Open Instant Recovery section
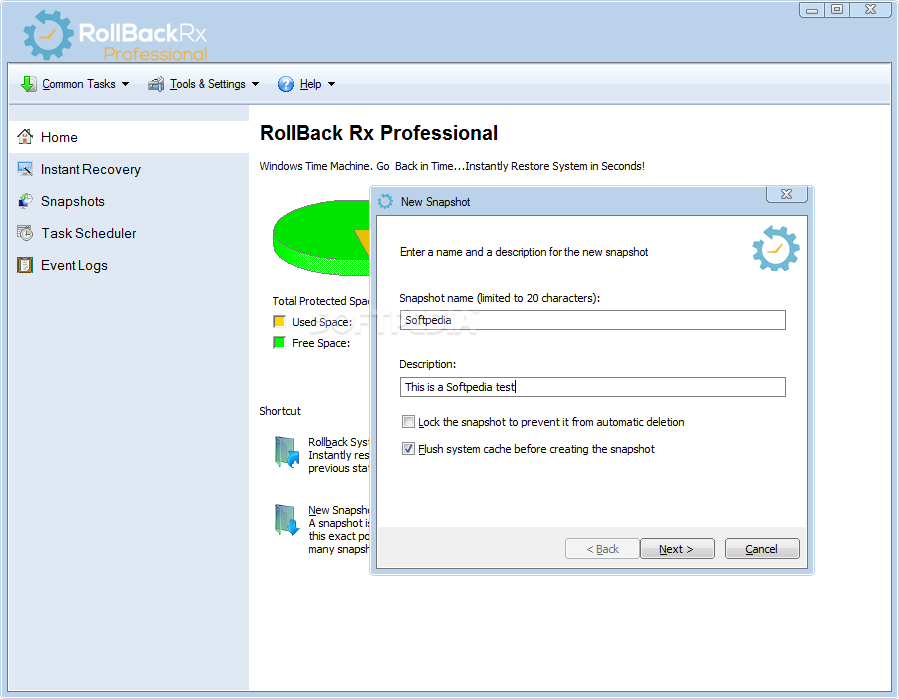Viewport: 899px width, 699px height. point(129,169)
